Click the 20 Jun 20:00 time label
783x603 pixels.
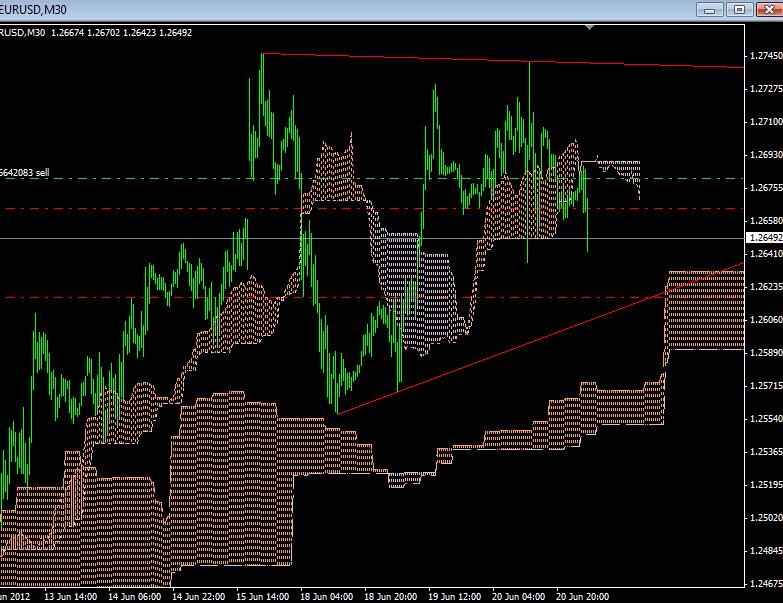[x=582, y=597]
